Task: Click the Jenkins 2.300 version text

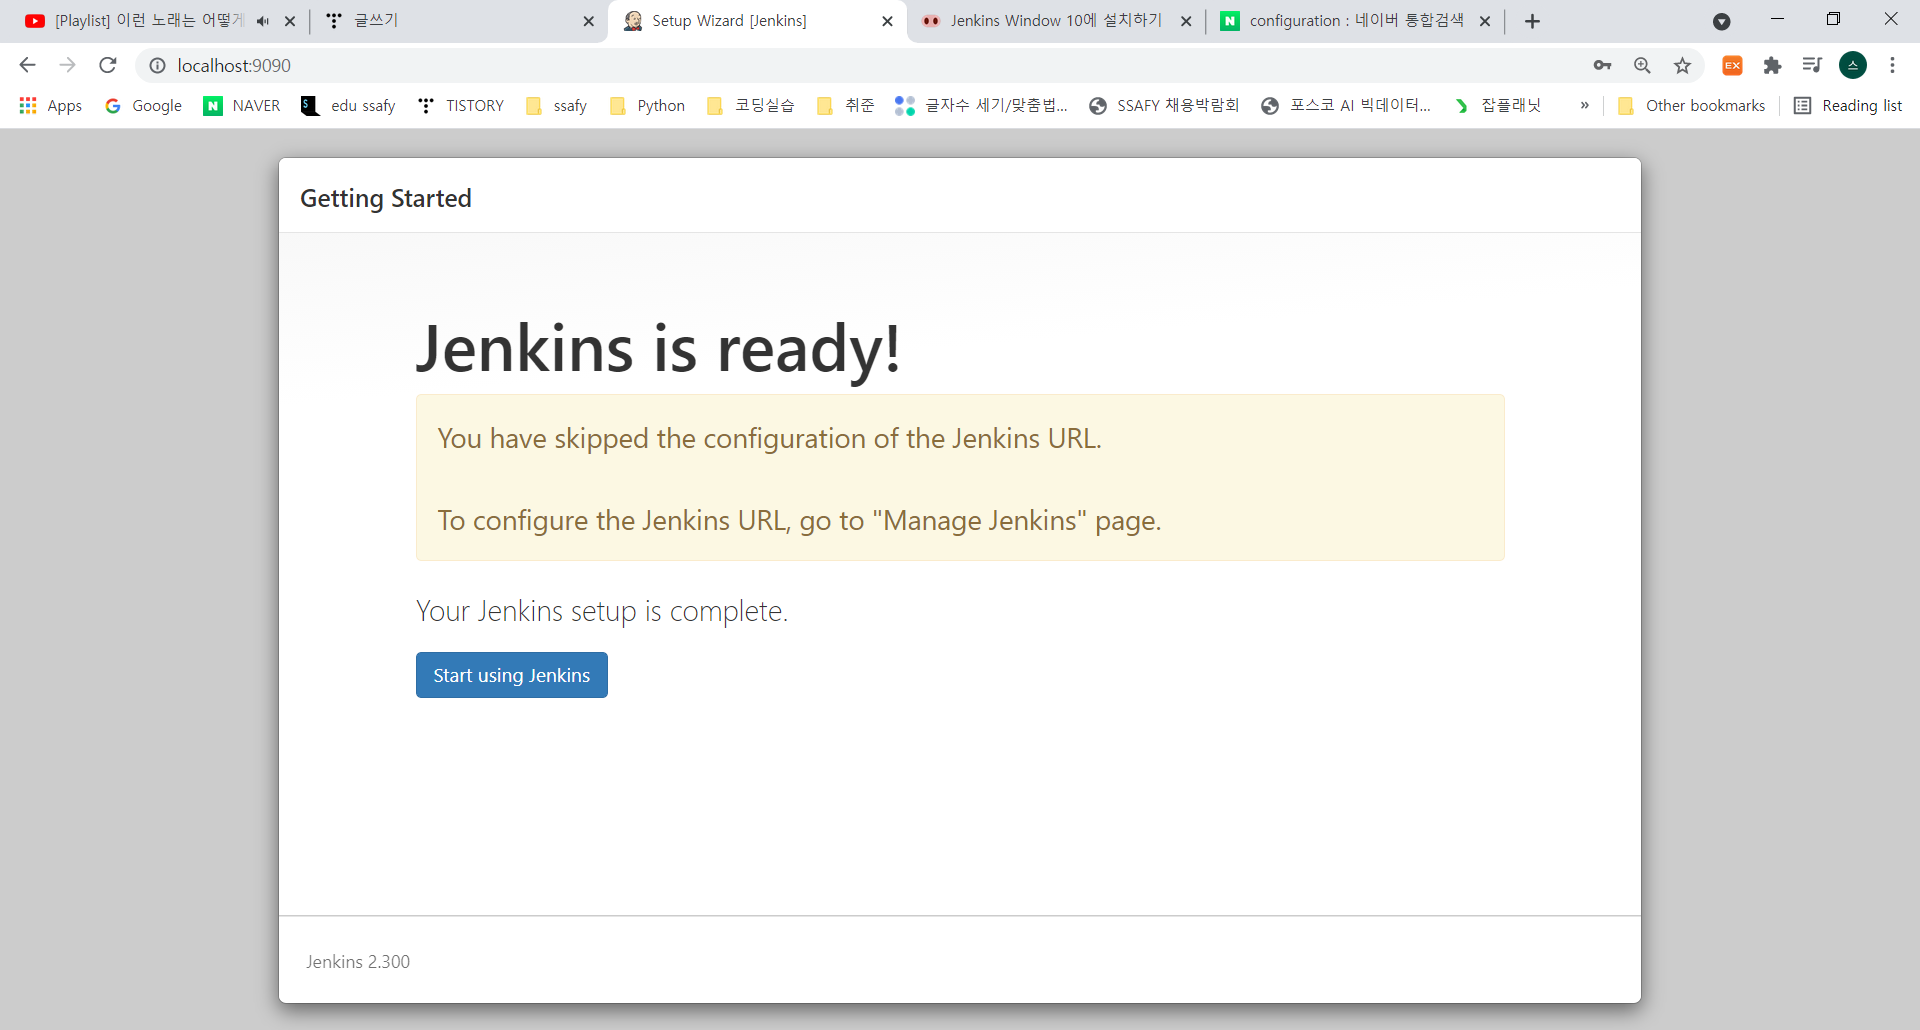Action: point(358,961)
